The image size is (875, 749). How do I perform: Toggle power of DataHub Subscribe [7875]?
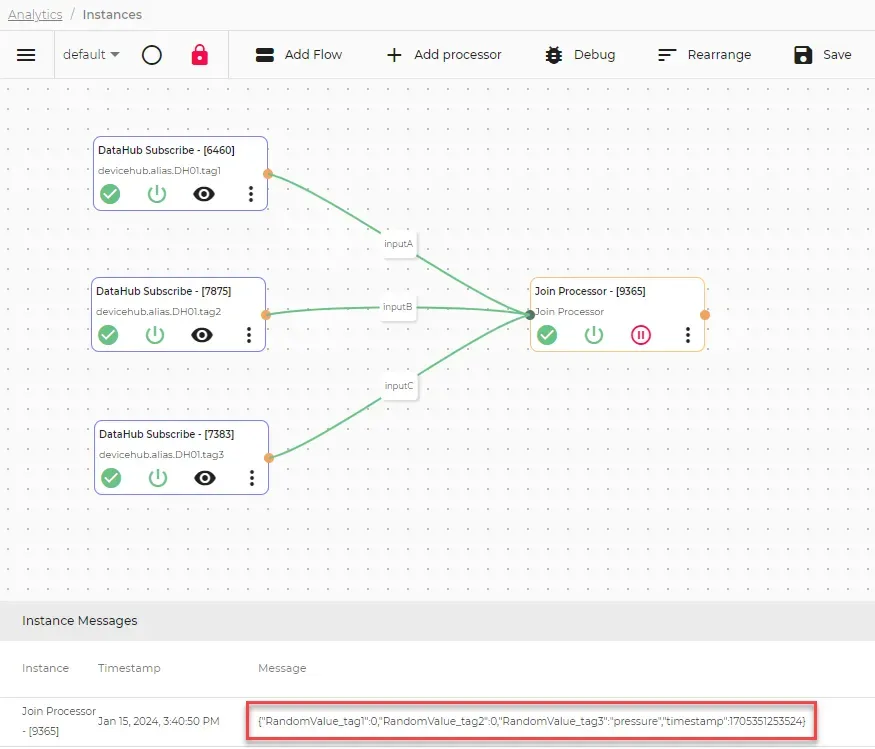coord(155,335)
